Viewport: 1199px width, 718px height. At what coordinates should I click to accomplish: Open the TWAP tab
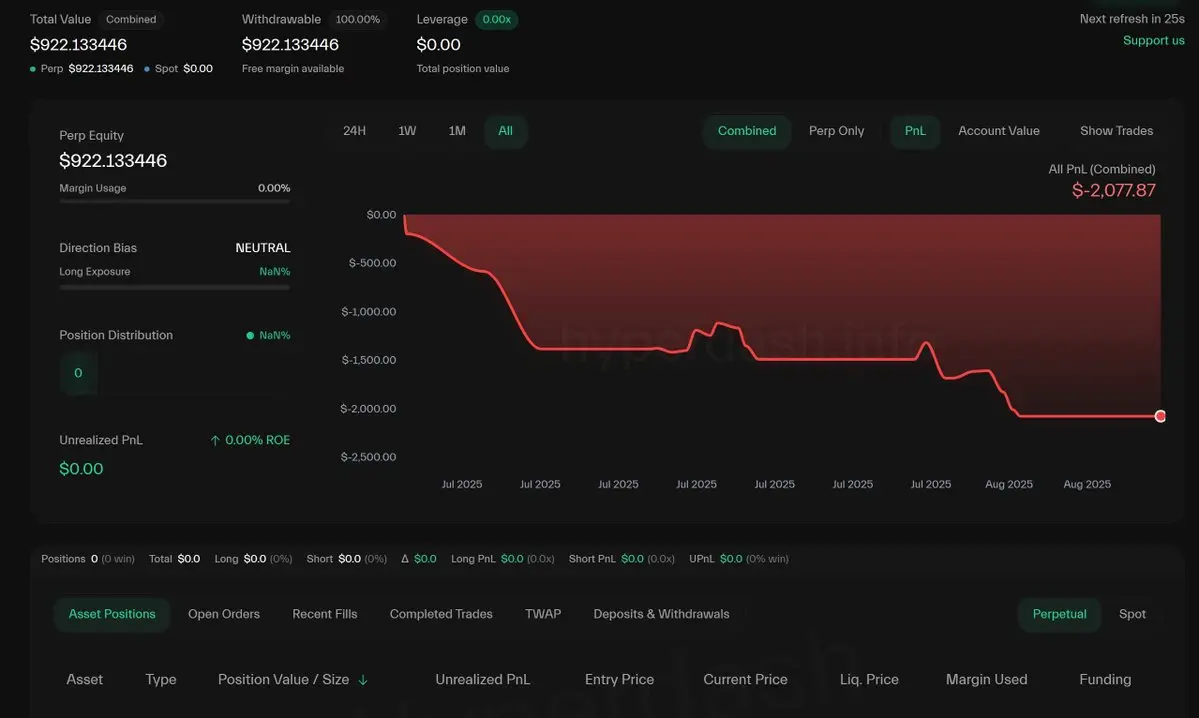click(x=543, y=614)
